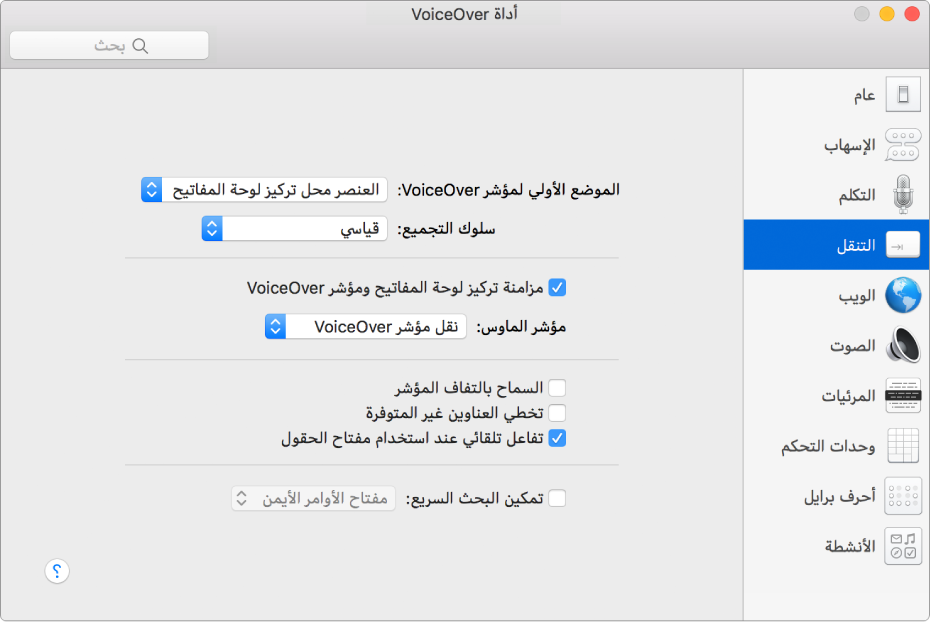Click the help question mark button

tap(57, 571)
